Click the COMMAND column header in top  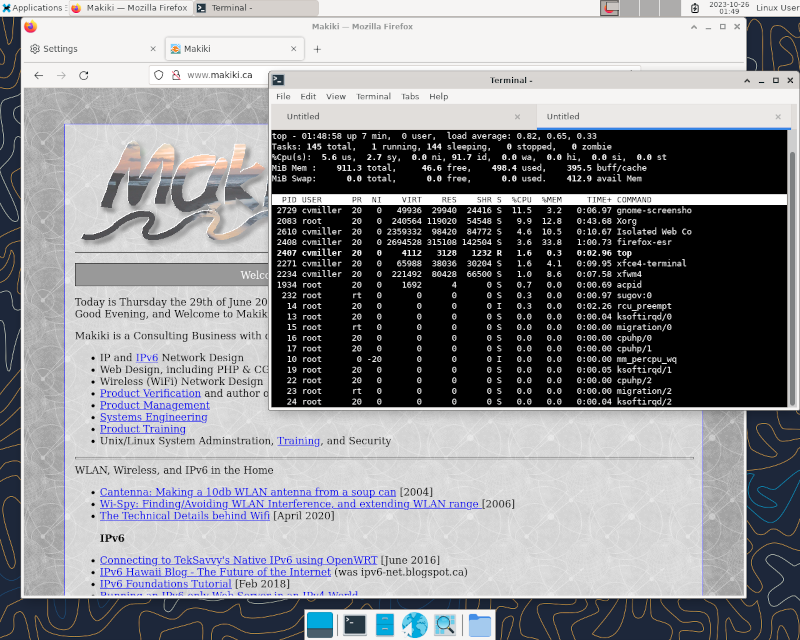coord(634,200)
